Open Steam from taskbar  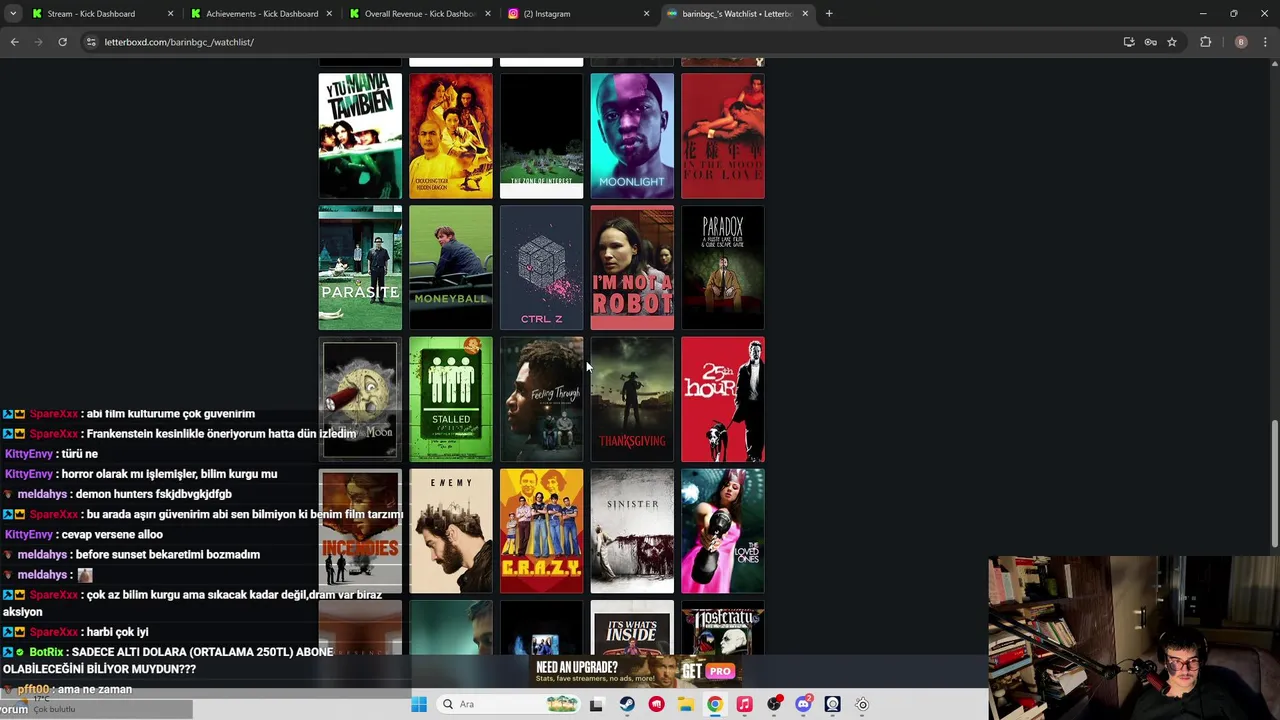pyautogui.click(x=626, y=704)
